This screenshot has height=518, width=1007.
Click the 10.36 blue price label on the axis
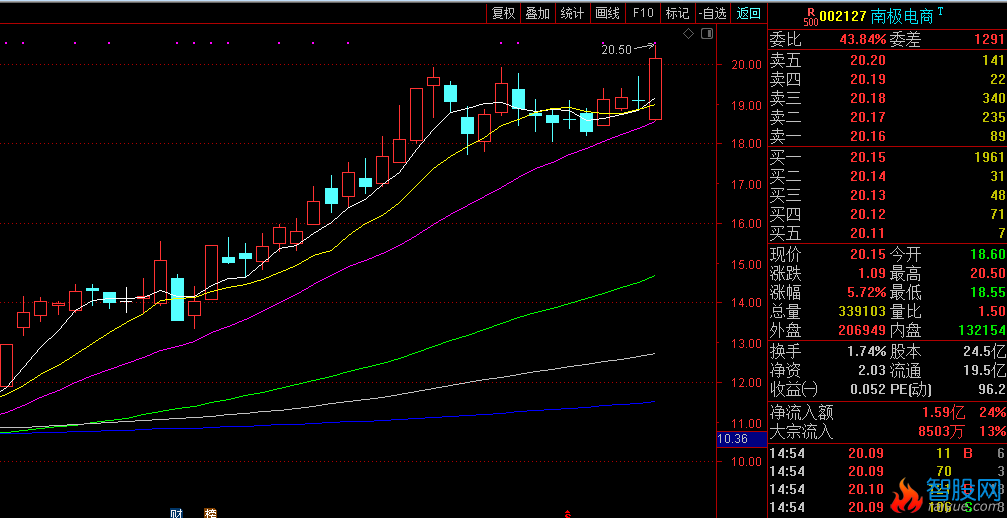pos(733,439)
